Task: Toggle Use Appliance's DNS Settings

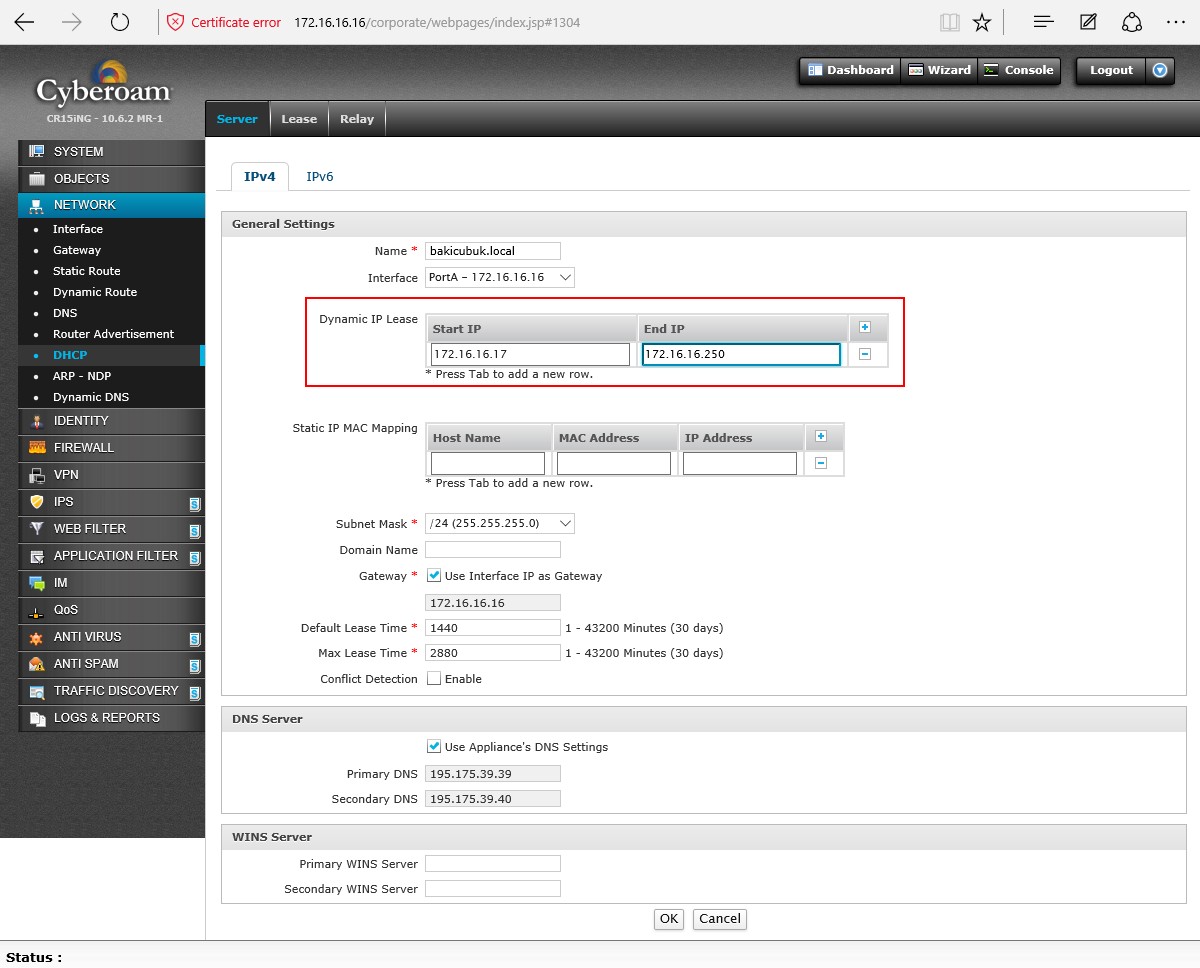Action: (434, 747)
